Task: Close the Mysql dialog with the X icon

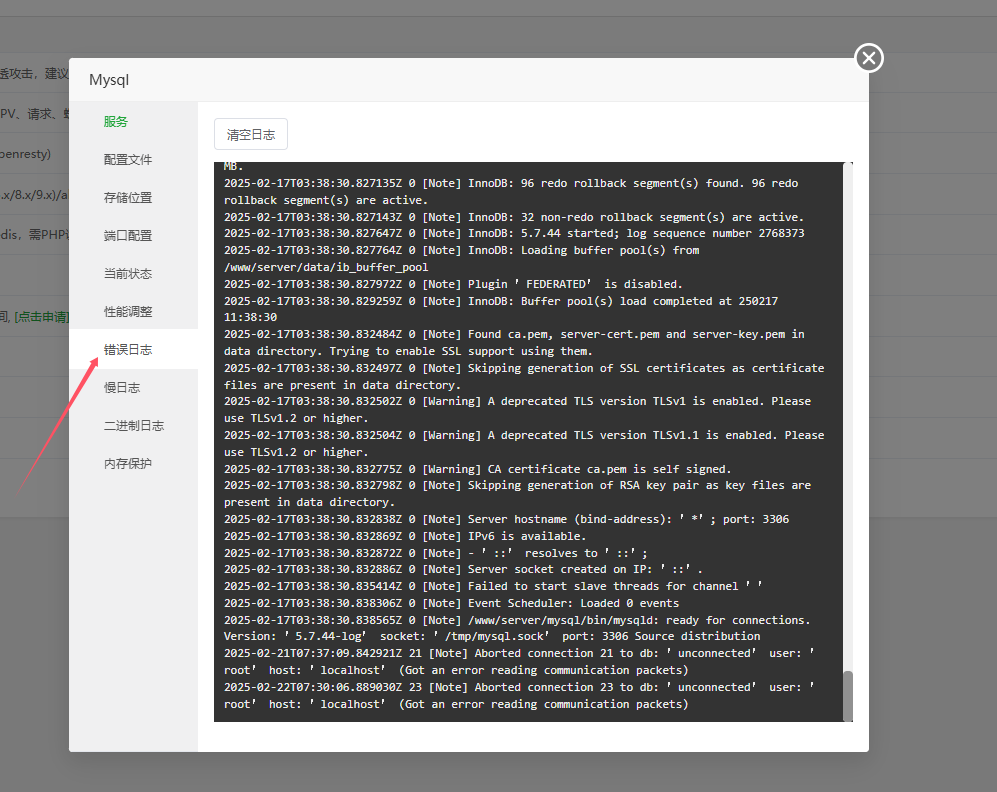Action: click(x=869, y=58)
